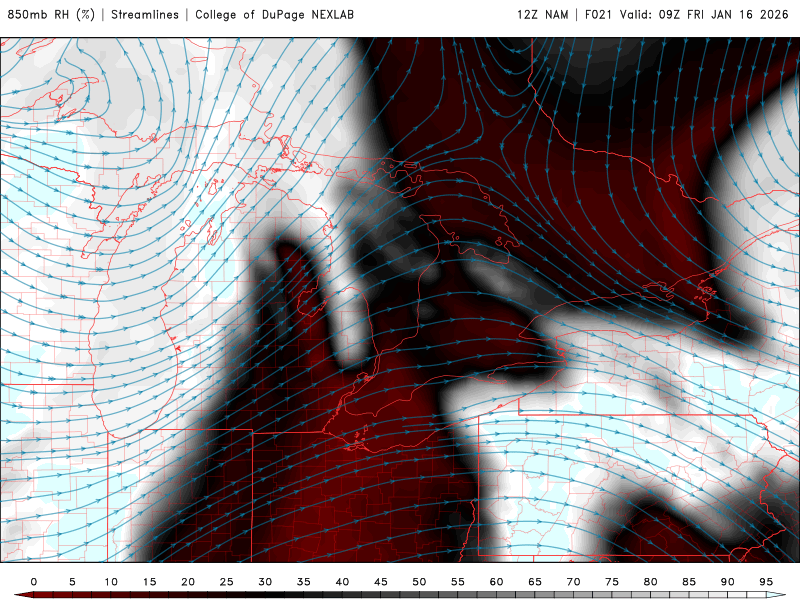Click the colorbar label "10"
800x600 pixels.
click(x=111, y=582)
